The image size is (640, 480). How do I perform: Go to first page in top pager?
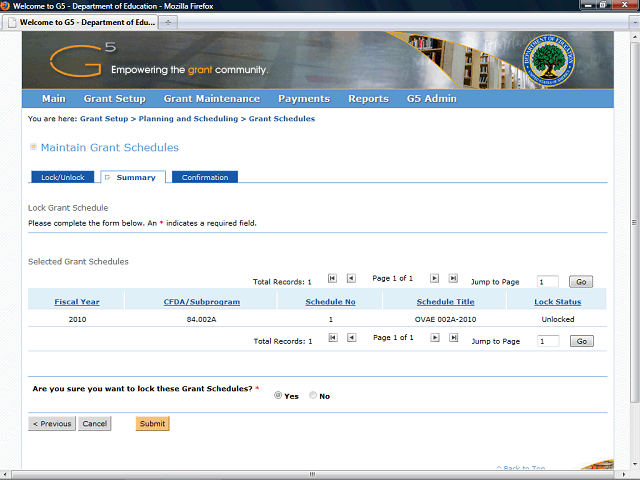pos(332,278)
